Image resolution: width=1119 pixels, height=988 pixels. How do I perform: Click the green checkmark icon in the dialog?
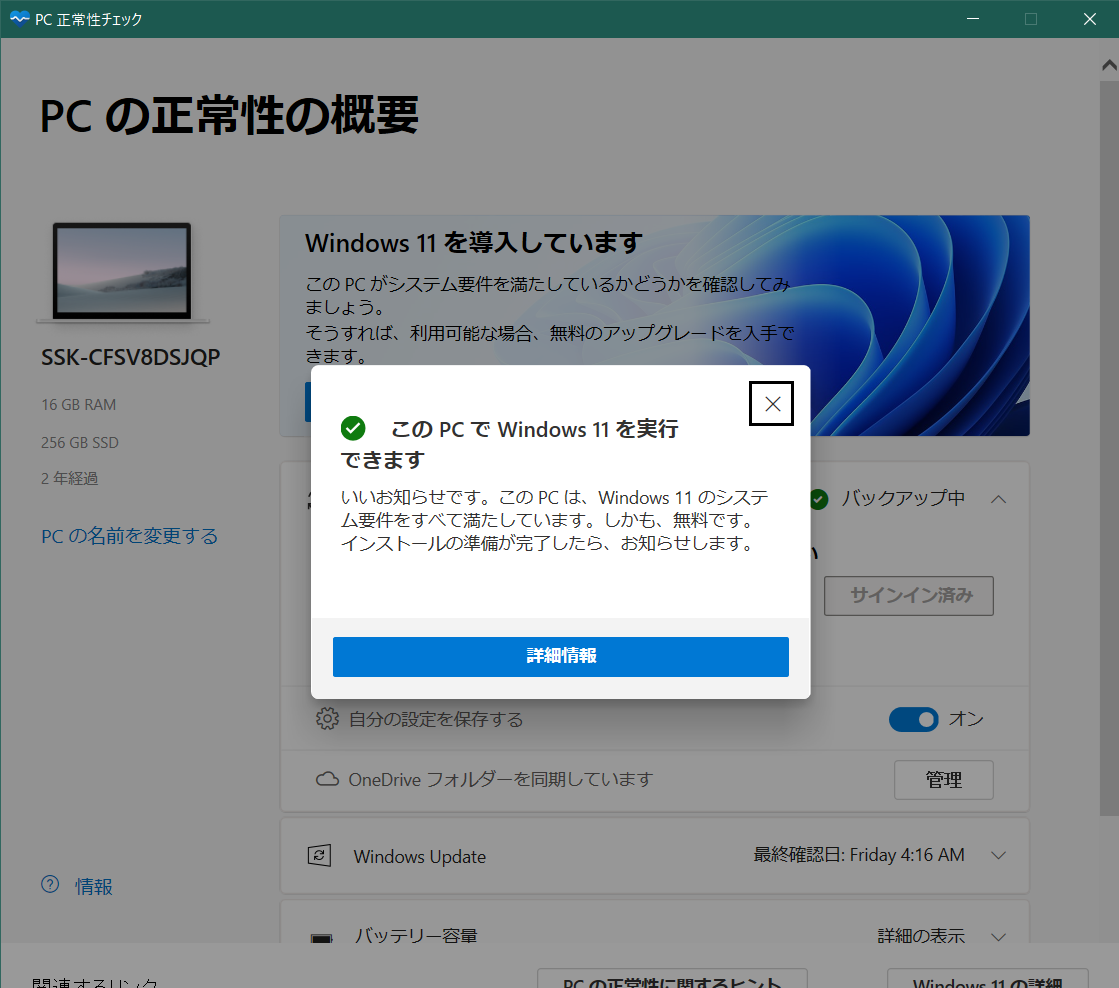pyautogui.click(x=353, y=428)
